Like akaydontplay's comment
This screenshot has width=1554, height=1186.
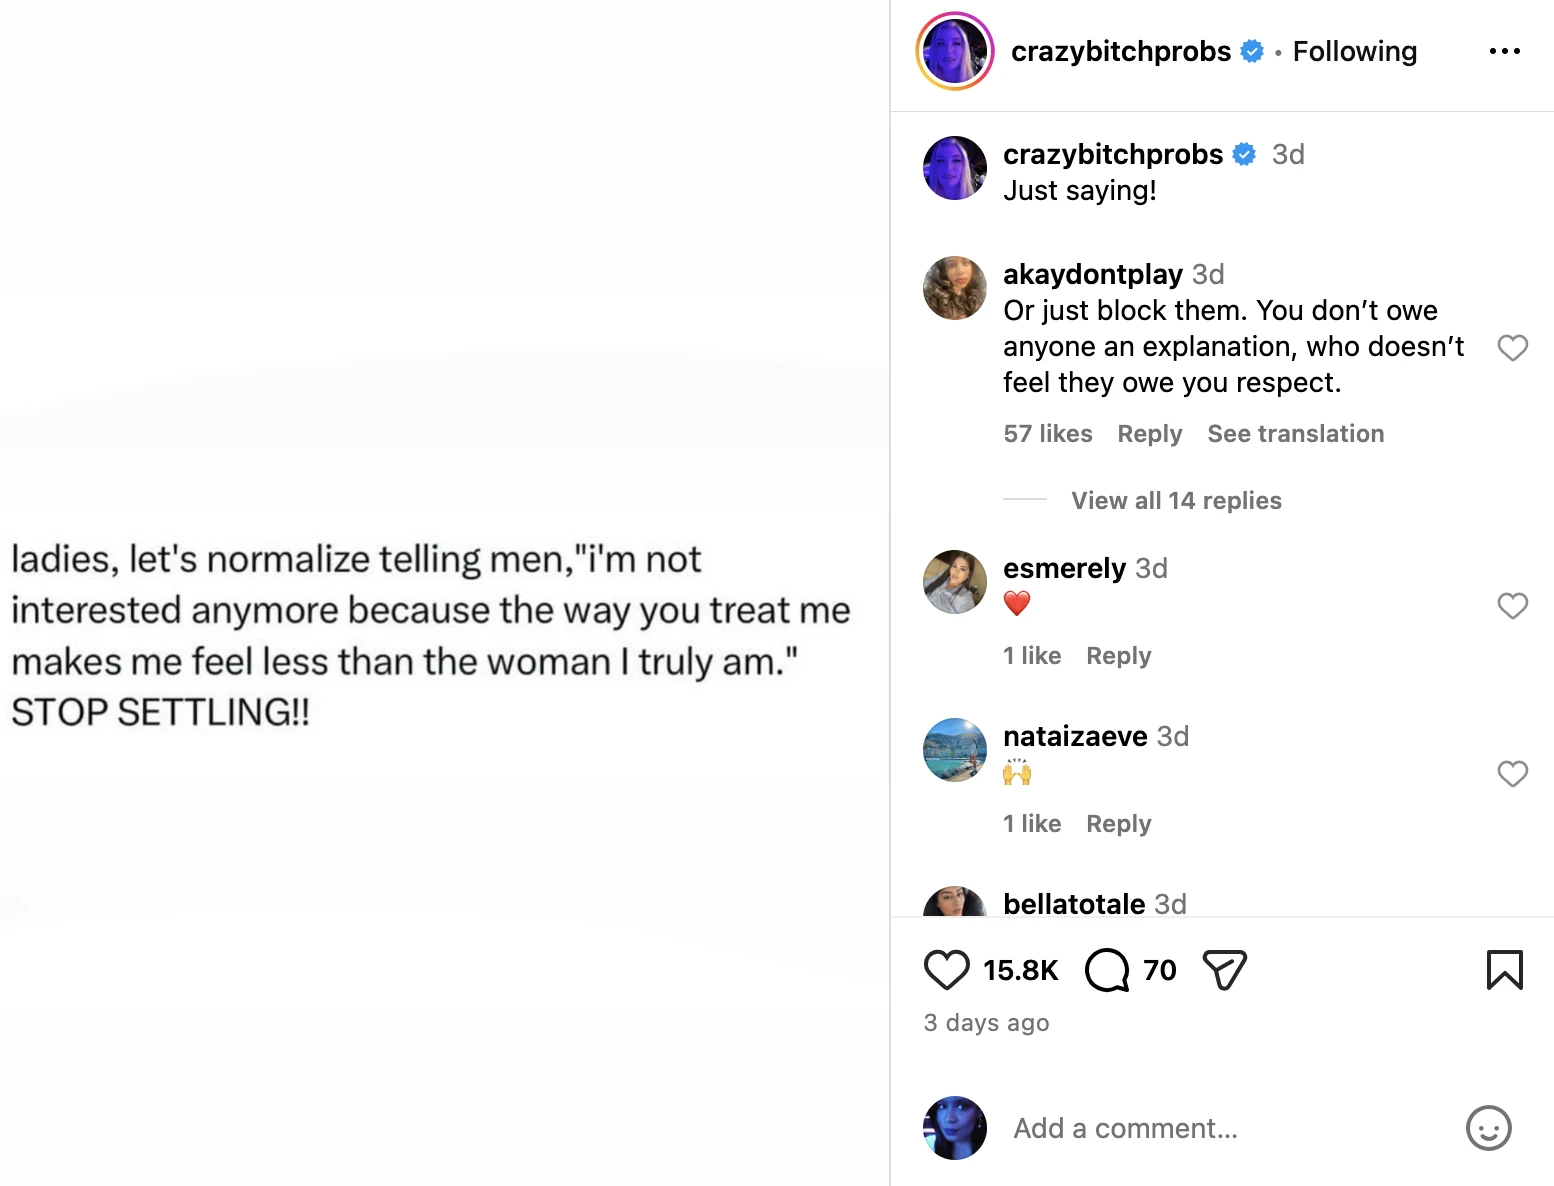click(1512, 347)
